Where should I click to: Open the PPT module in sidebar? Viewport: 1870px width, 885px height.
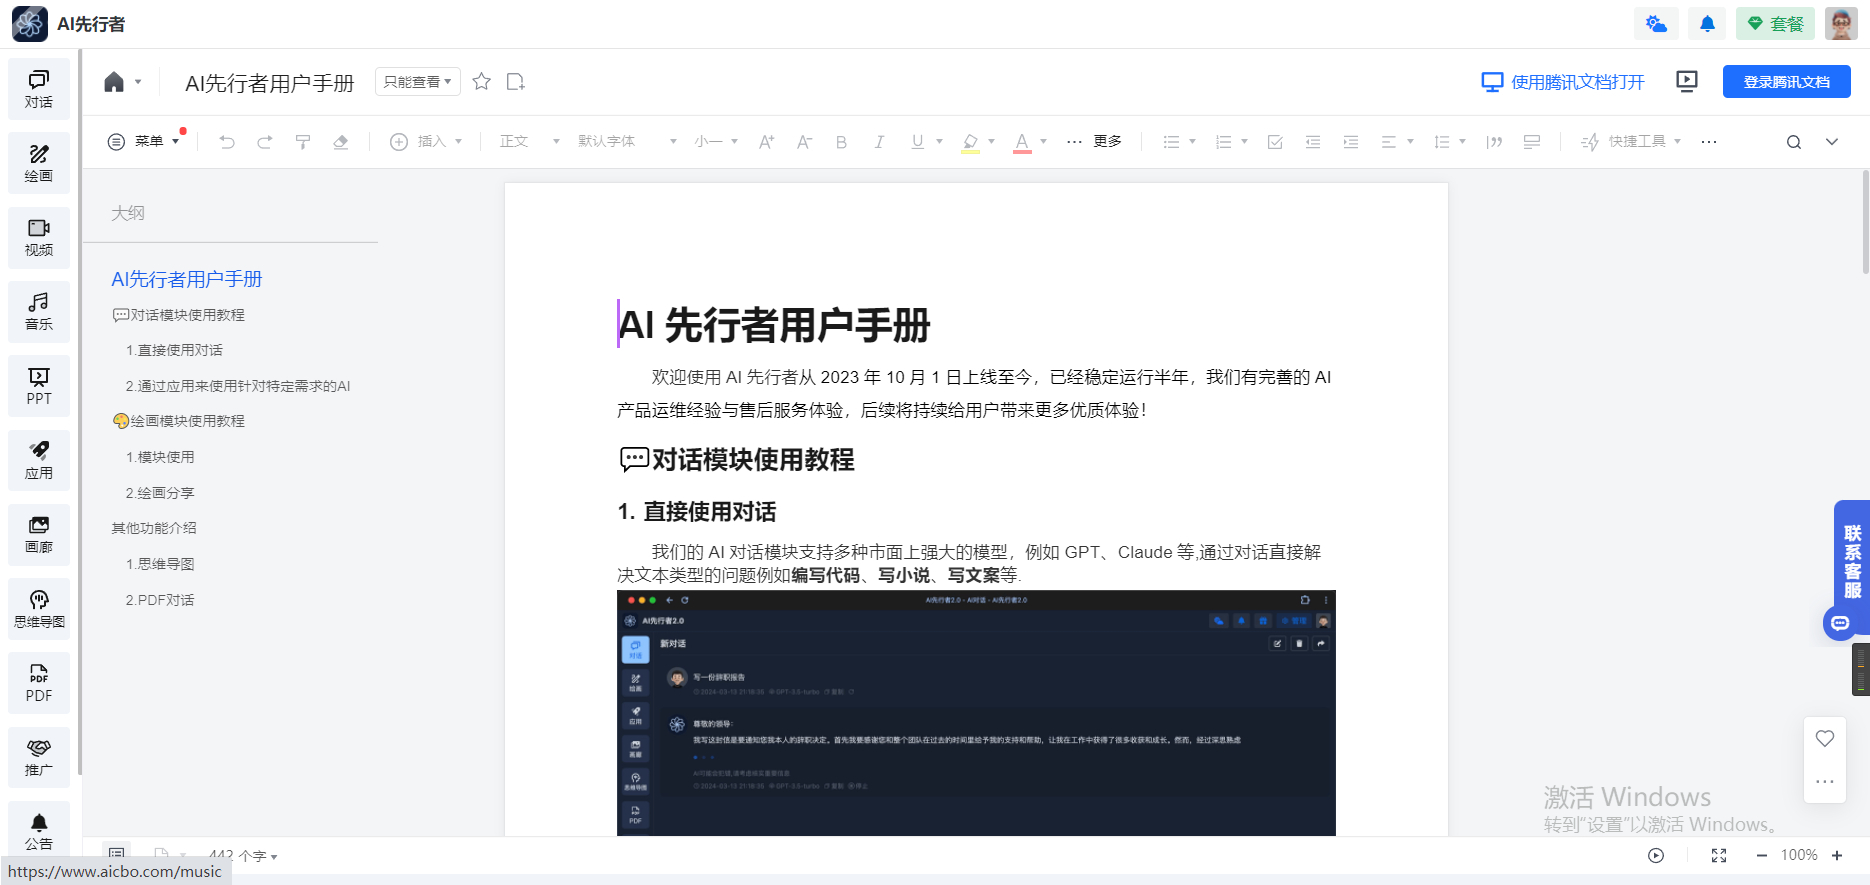(x=39, y=386)
